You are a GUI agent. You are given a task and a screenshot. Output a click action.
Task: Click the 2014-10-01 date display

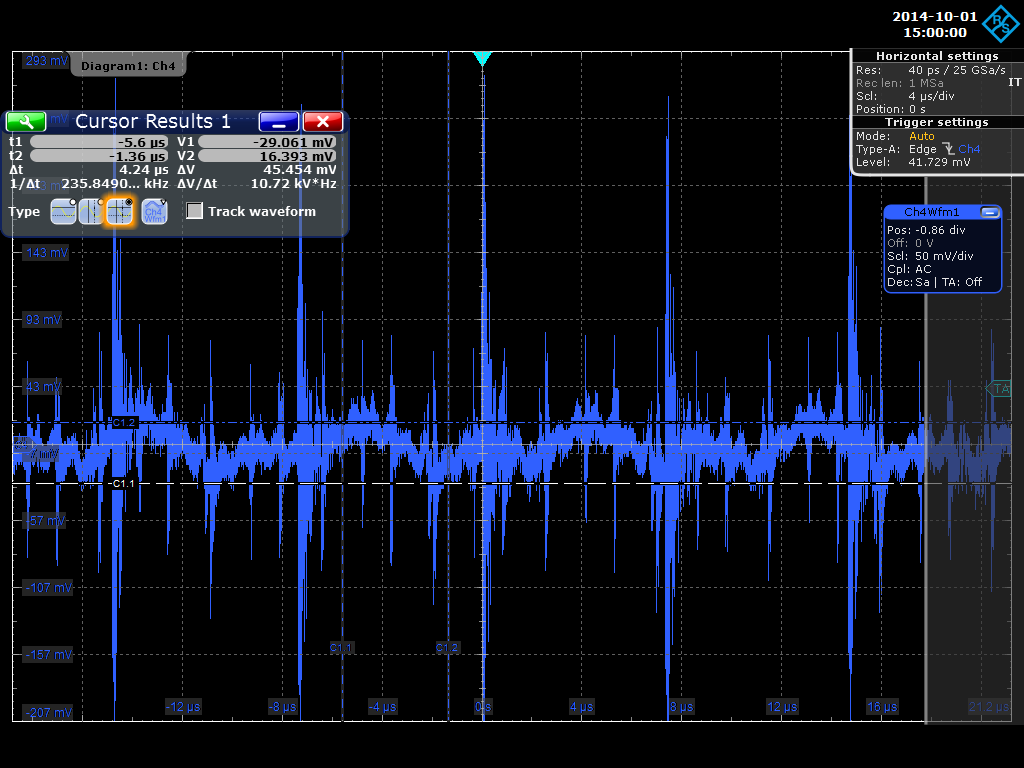pos(935,17)
